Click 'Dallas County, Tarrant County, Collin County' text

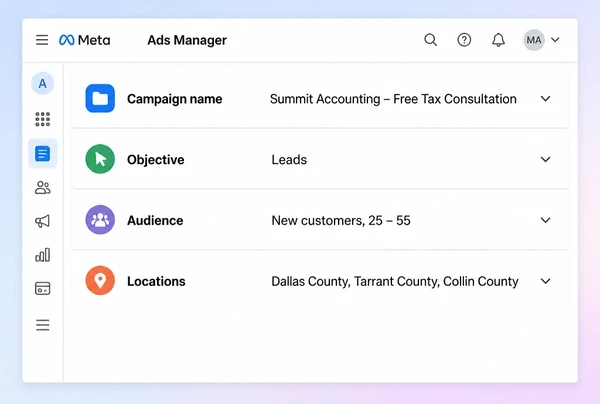(x=395, y=282)
